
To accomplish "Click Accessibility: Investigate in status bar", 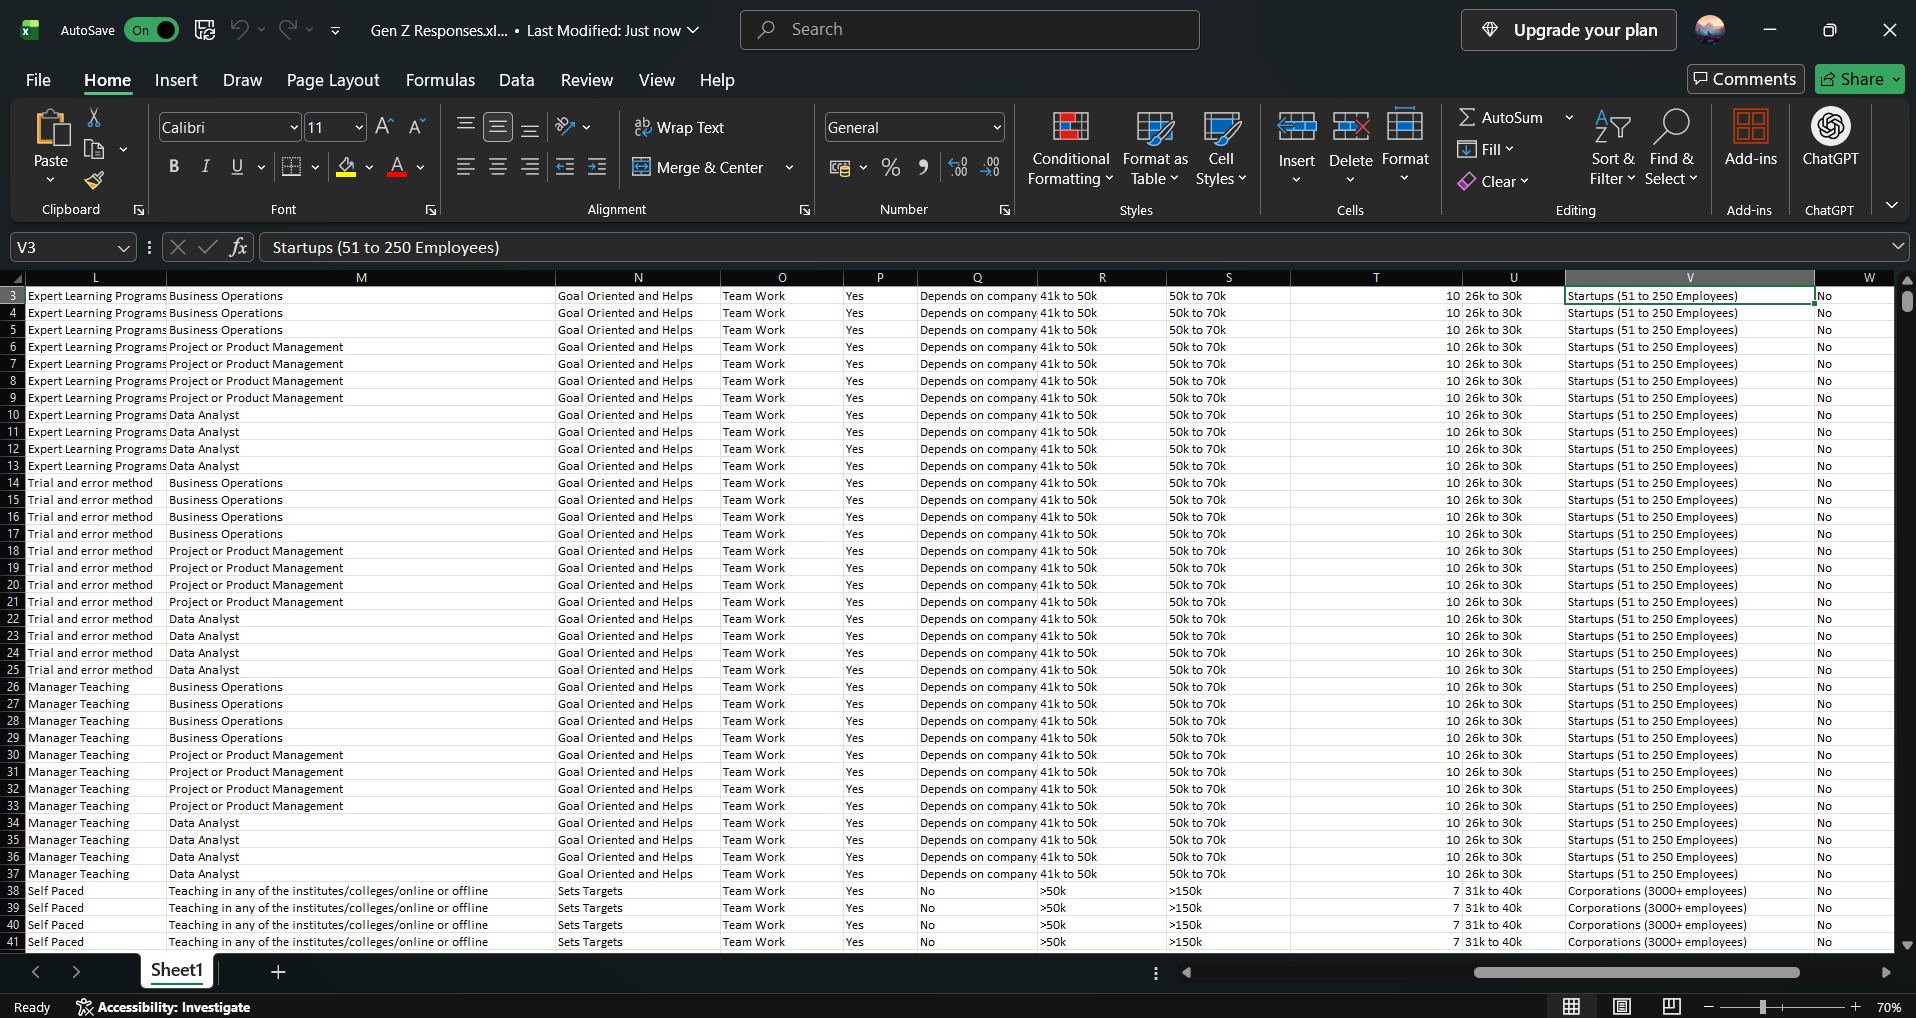I will click(163, 1007).
